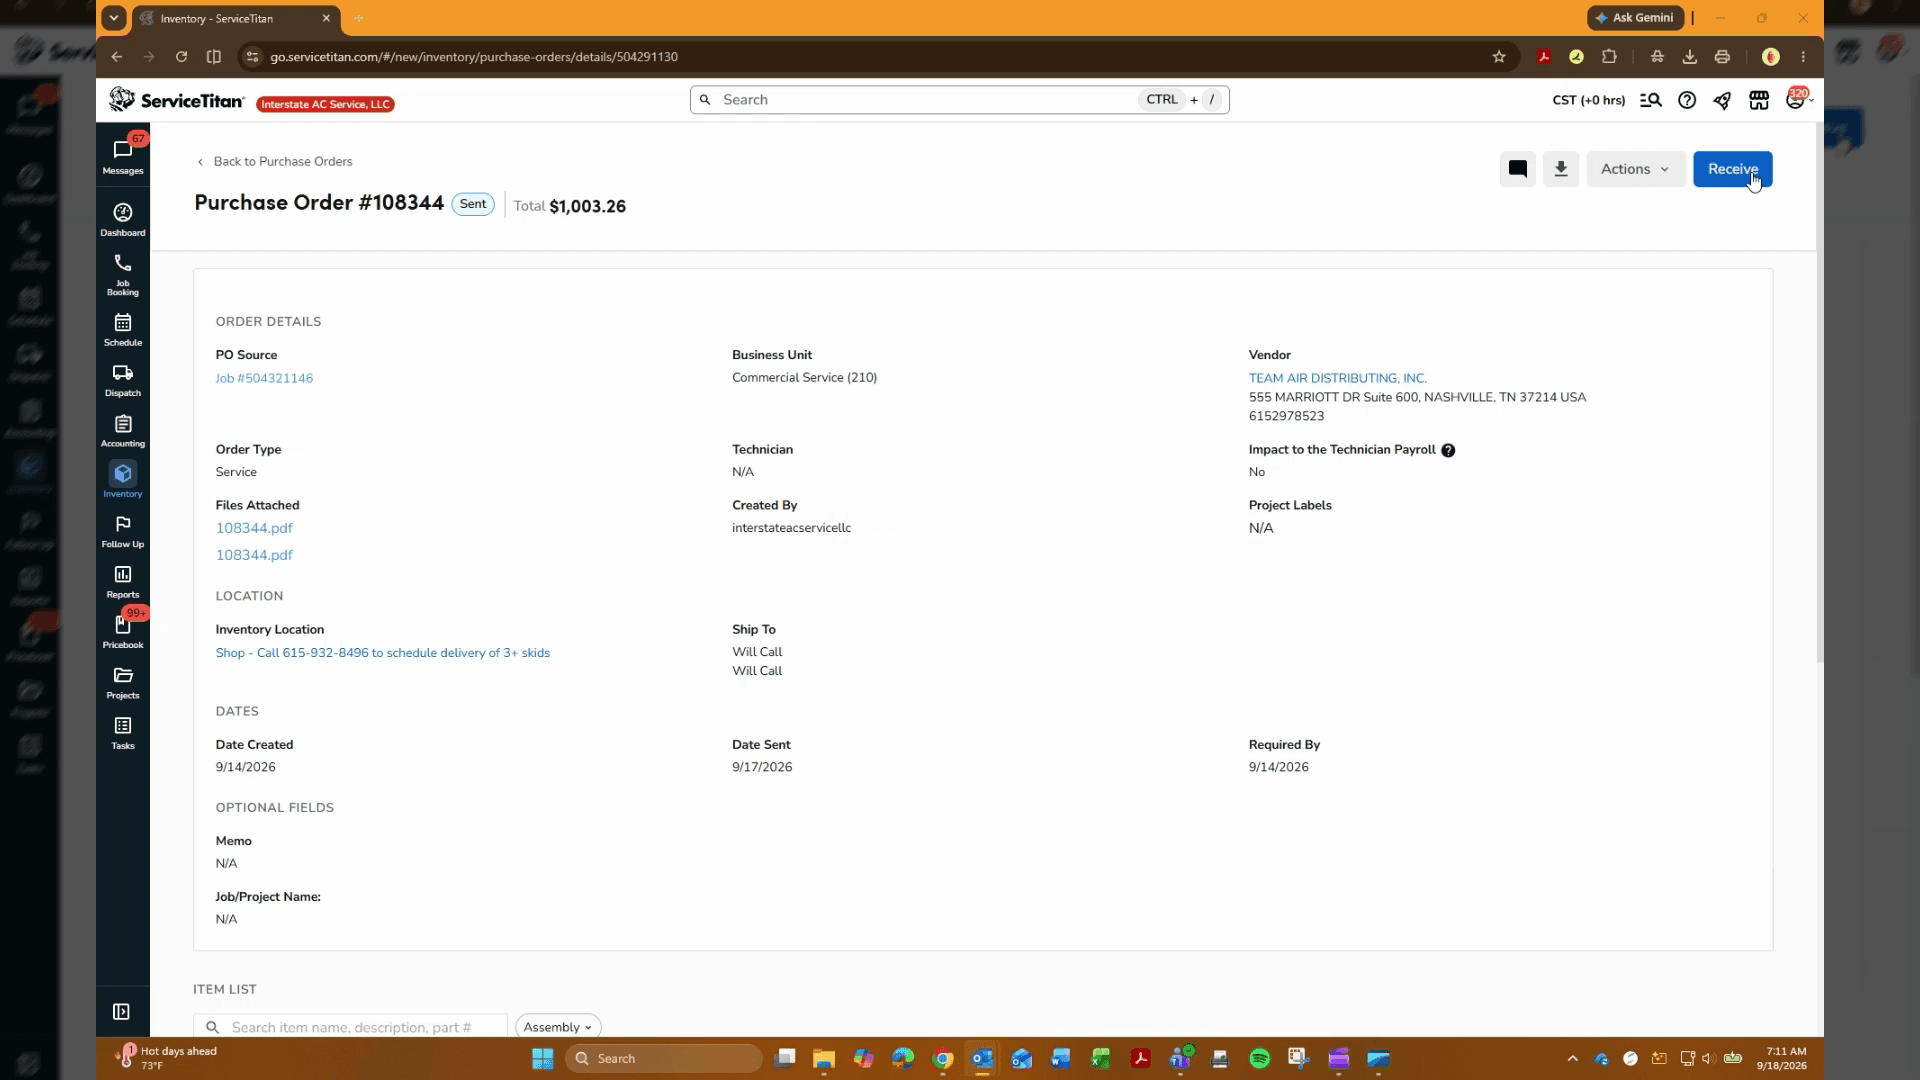Open the Marketplace storefront icon
Viewport: 1920px width, 1080px height.
[x=1759, y=100]
